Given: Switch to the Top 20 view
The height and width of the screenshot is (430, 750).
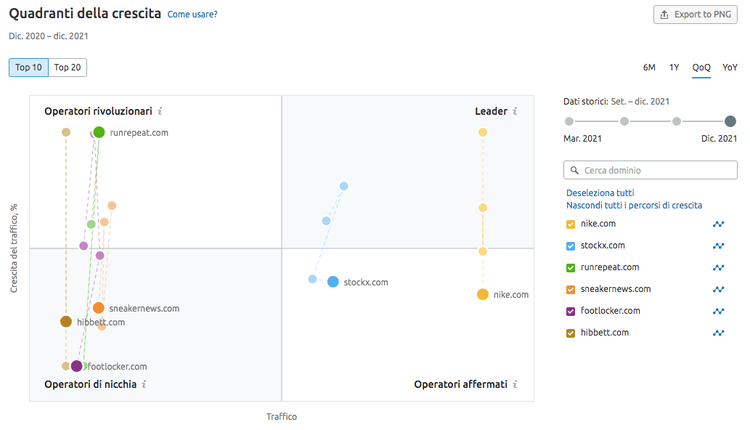Looking at the screenshot, I should click(67, 67).
